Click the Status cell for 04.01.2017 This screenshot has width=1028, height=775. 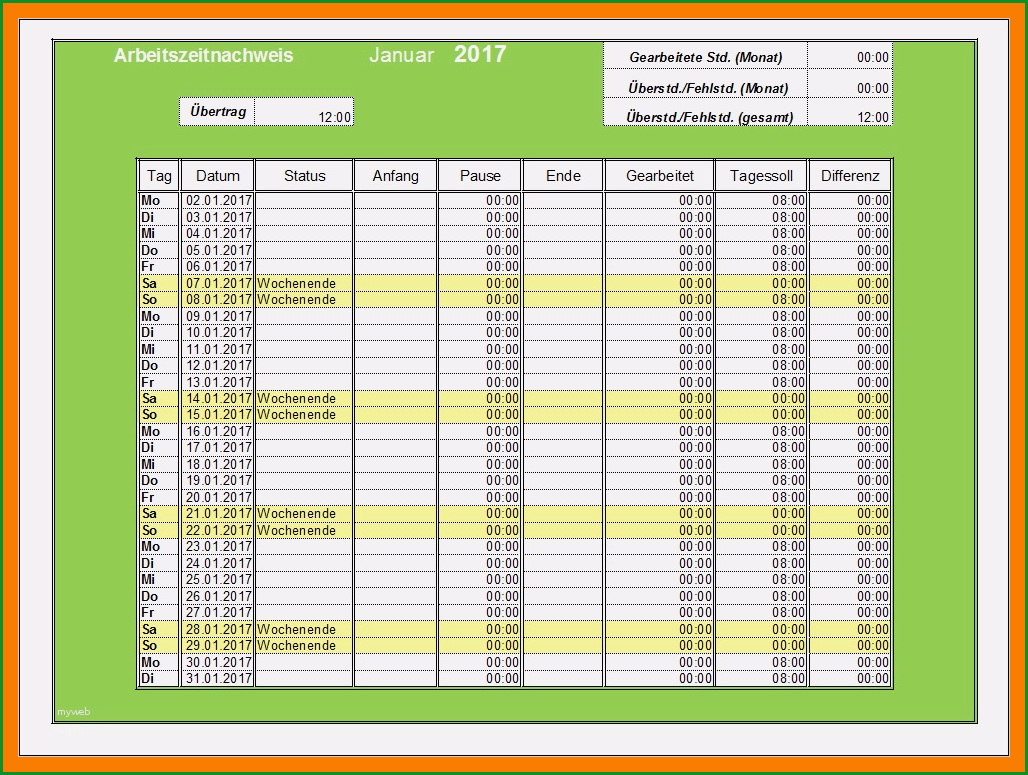(x=304, y=233)
